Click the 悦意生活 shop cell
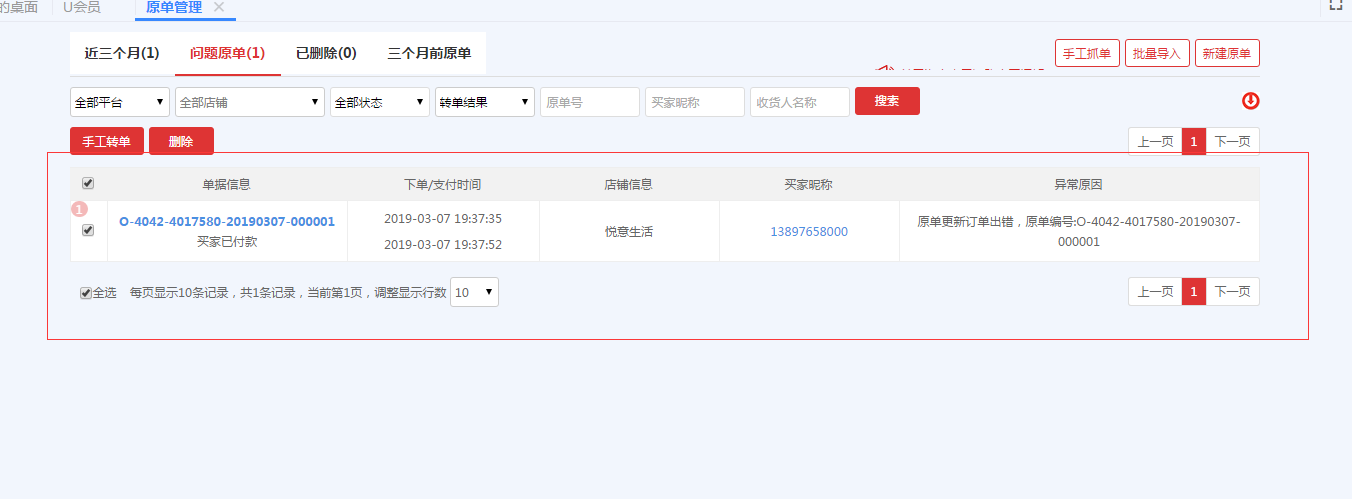Image resolution: width=1352 pixels, height=499 pixels. coord(629,232)
